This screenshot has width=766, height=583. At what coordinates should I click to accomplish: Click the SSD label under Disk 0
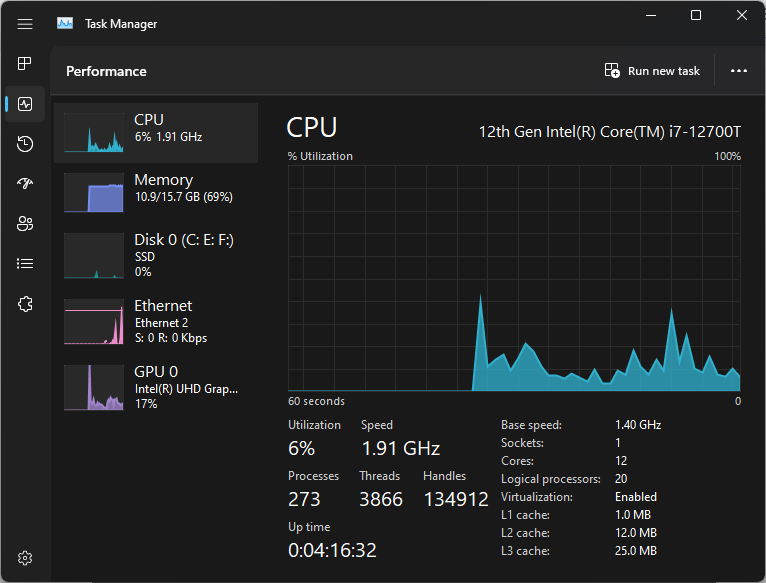pos(145,257)
